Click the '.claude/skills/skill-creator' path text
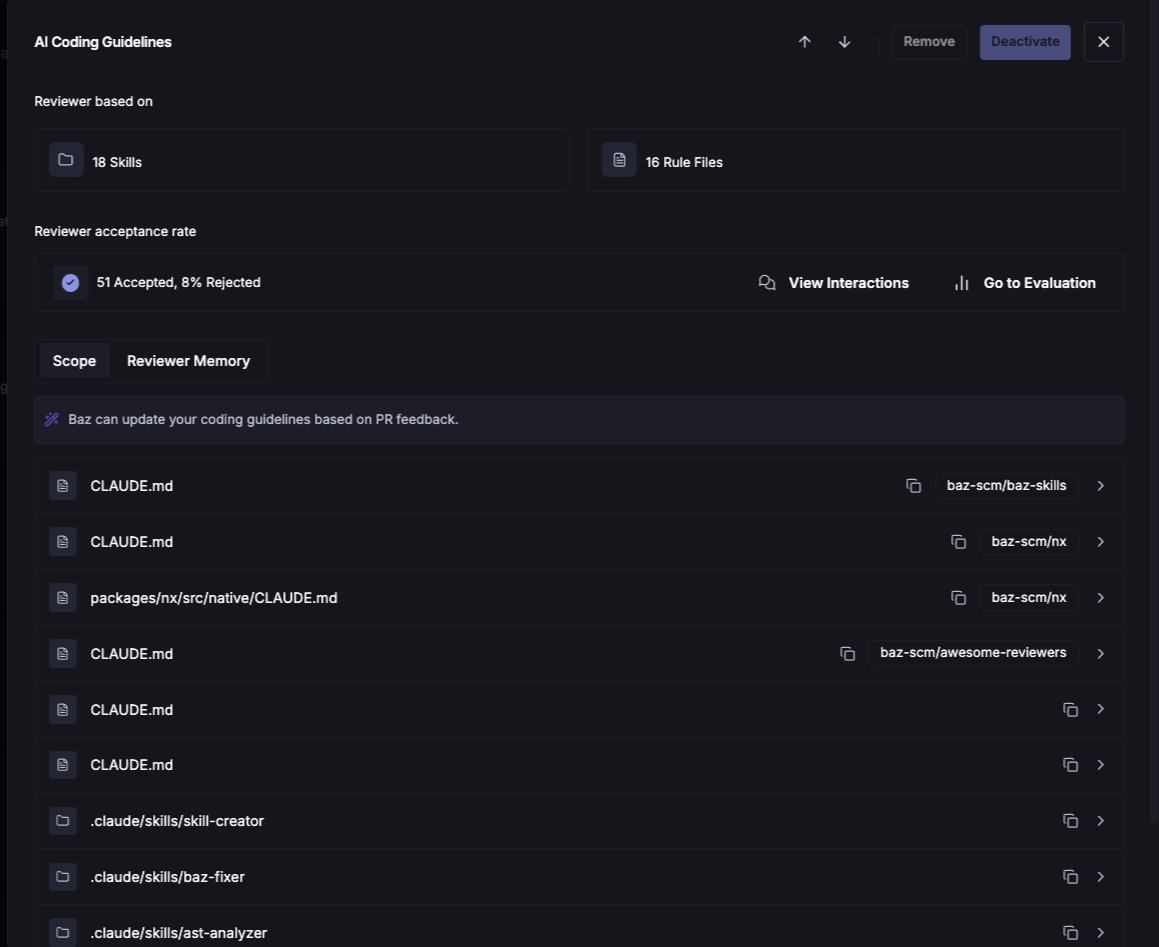This screenshot has height=947, width=1159. point(177,821)
